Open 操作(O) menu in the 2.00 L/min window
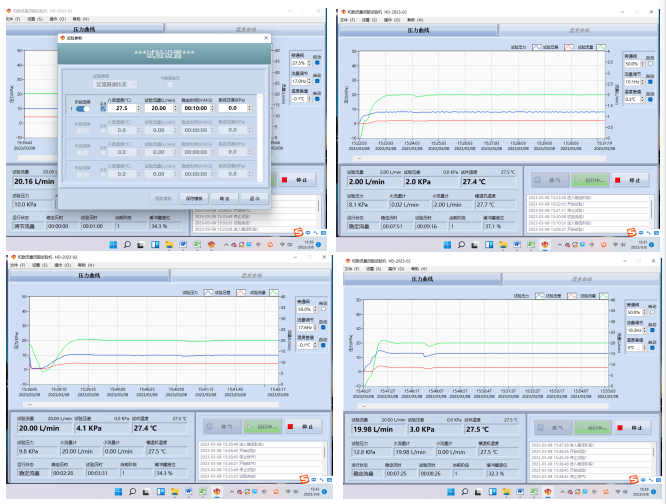 tap(391, 20)
